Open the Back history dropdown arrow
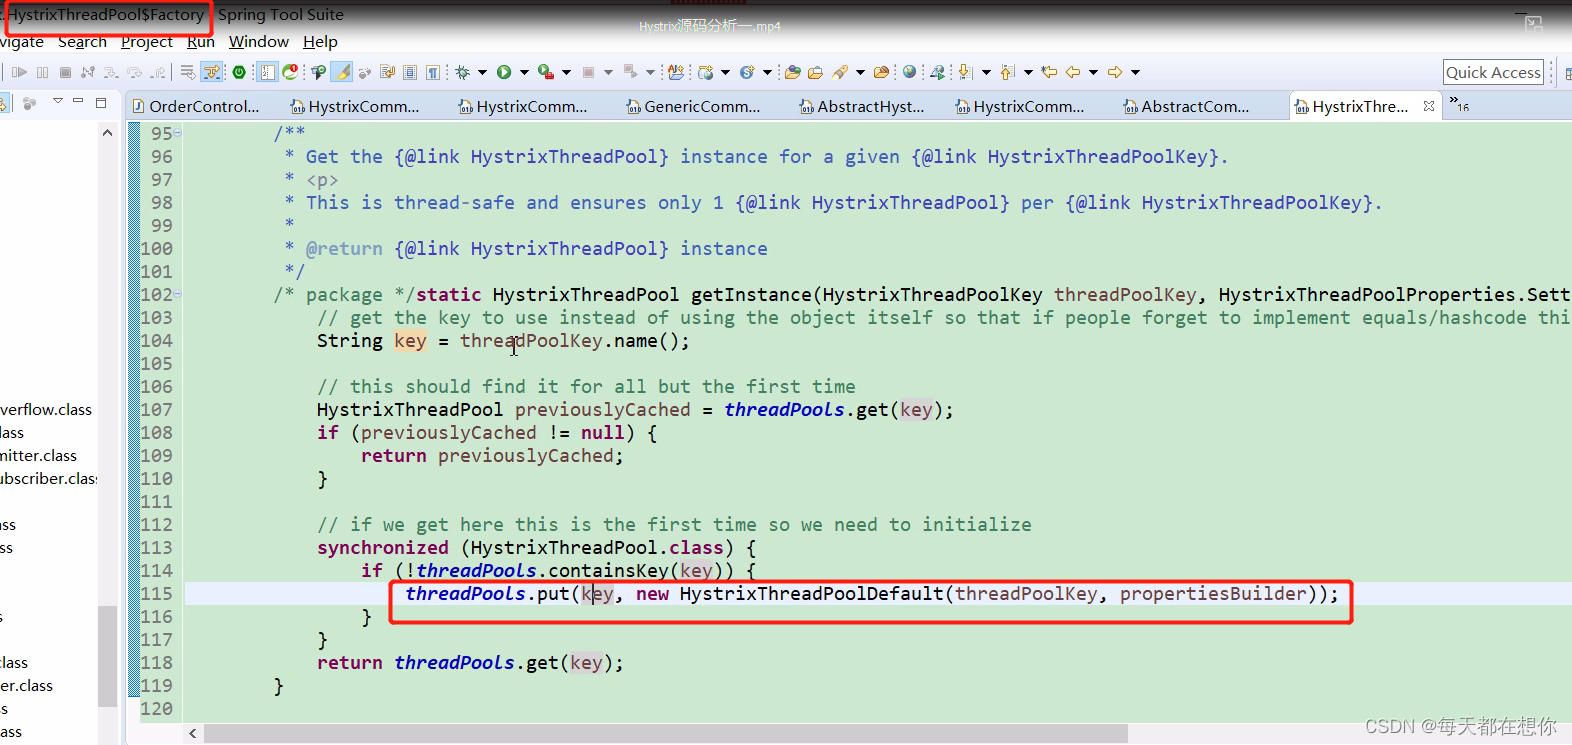The height and width of the screenshot is (745, 1572). pos(1094,72)
